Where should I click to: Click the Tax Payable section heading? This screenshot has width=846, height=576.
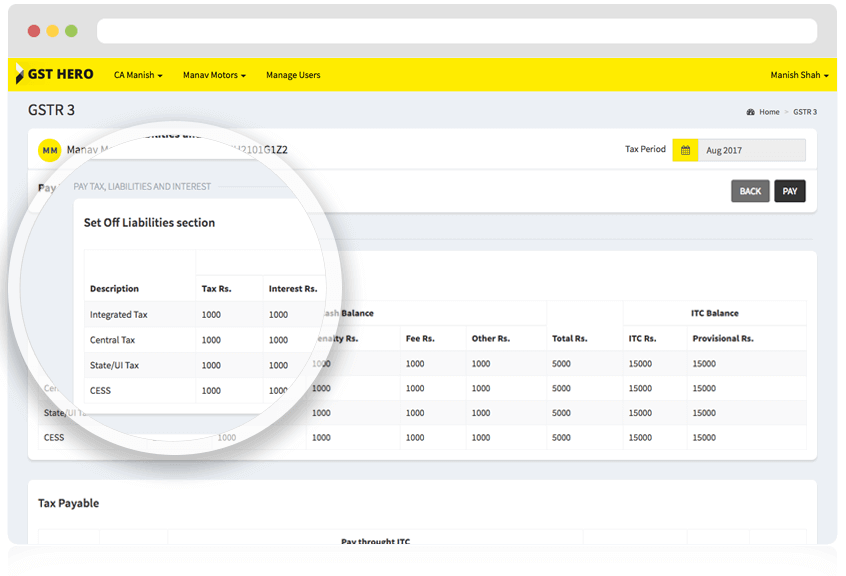coord(69,503)
